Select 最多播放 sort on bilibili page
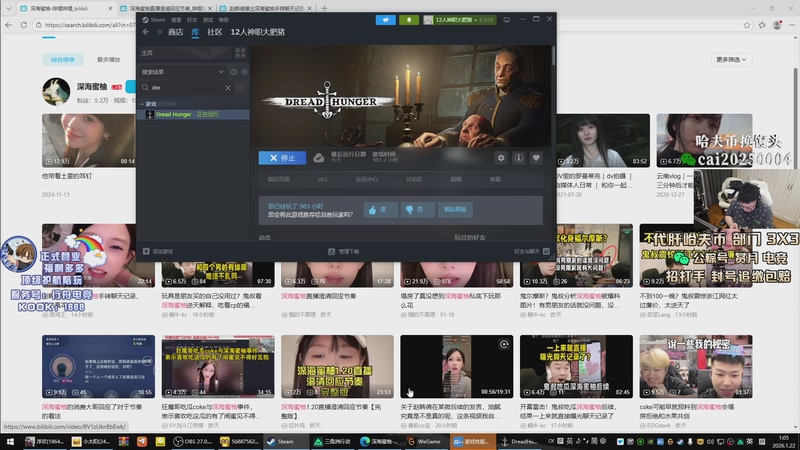The width and height of the screenshot is (800, 450). point(109,60)
